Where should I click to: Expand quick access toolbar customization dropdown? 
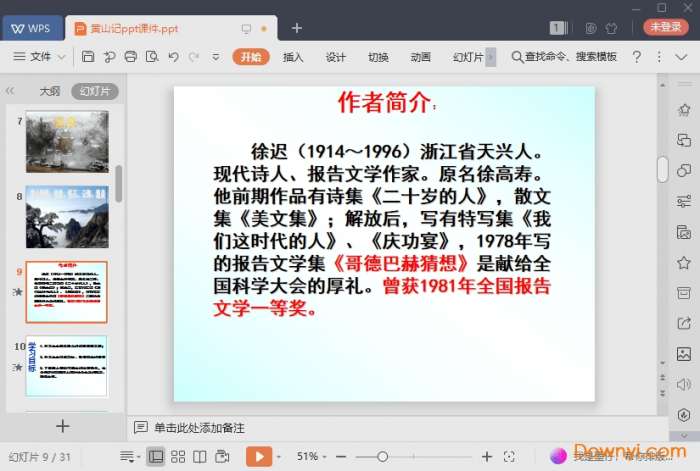click(x=216, y=57)
